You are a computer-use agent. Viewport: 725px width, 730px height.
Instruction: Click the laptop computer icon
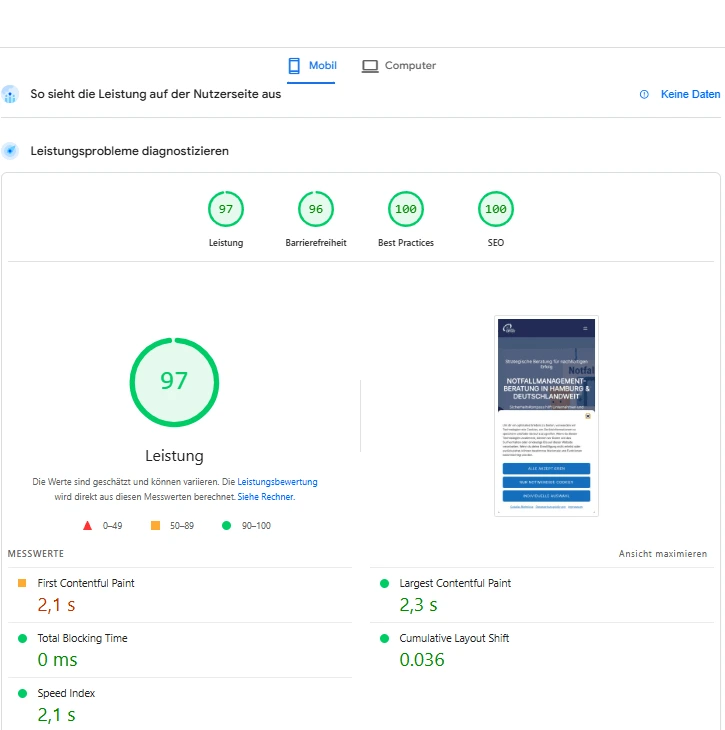point(370,66)
